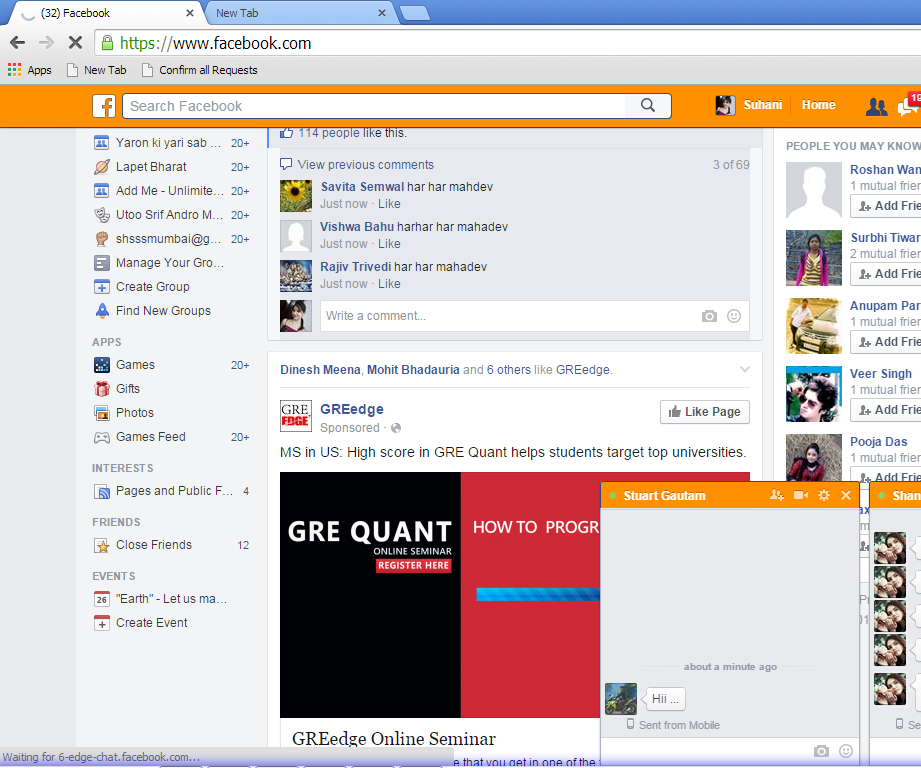Click Home in the Facebook navigation
This screenshot has height=768, width=921.
818,104
